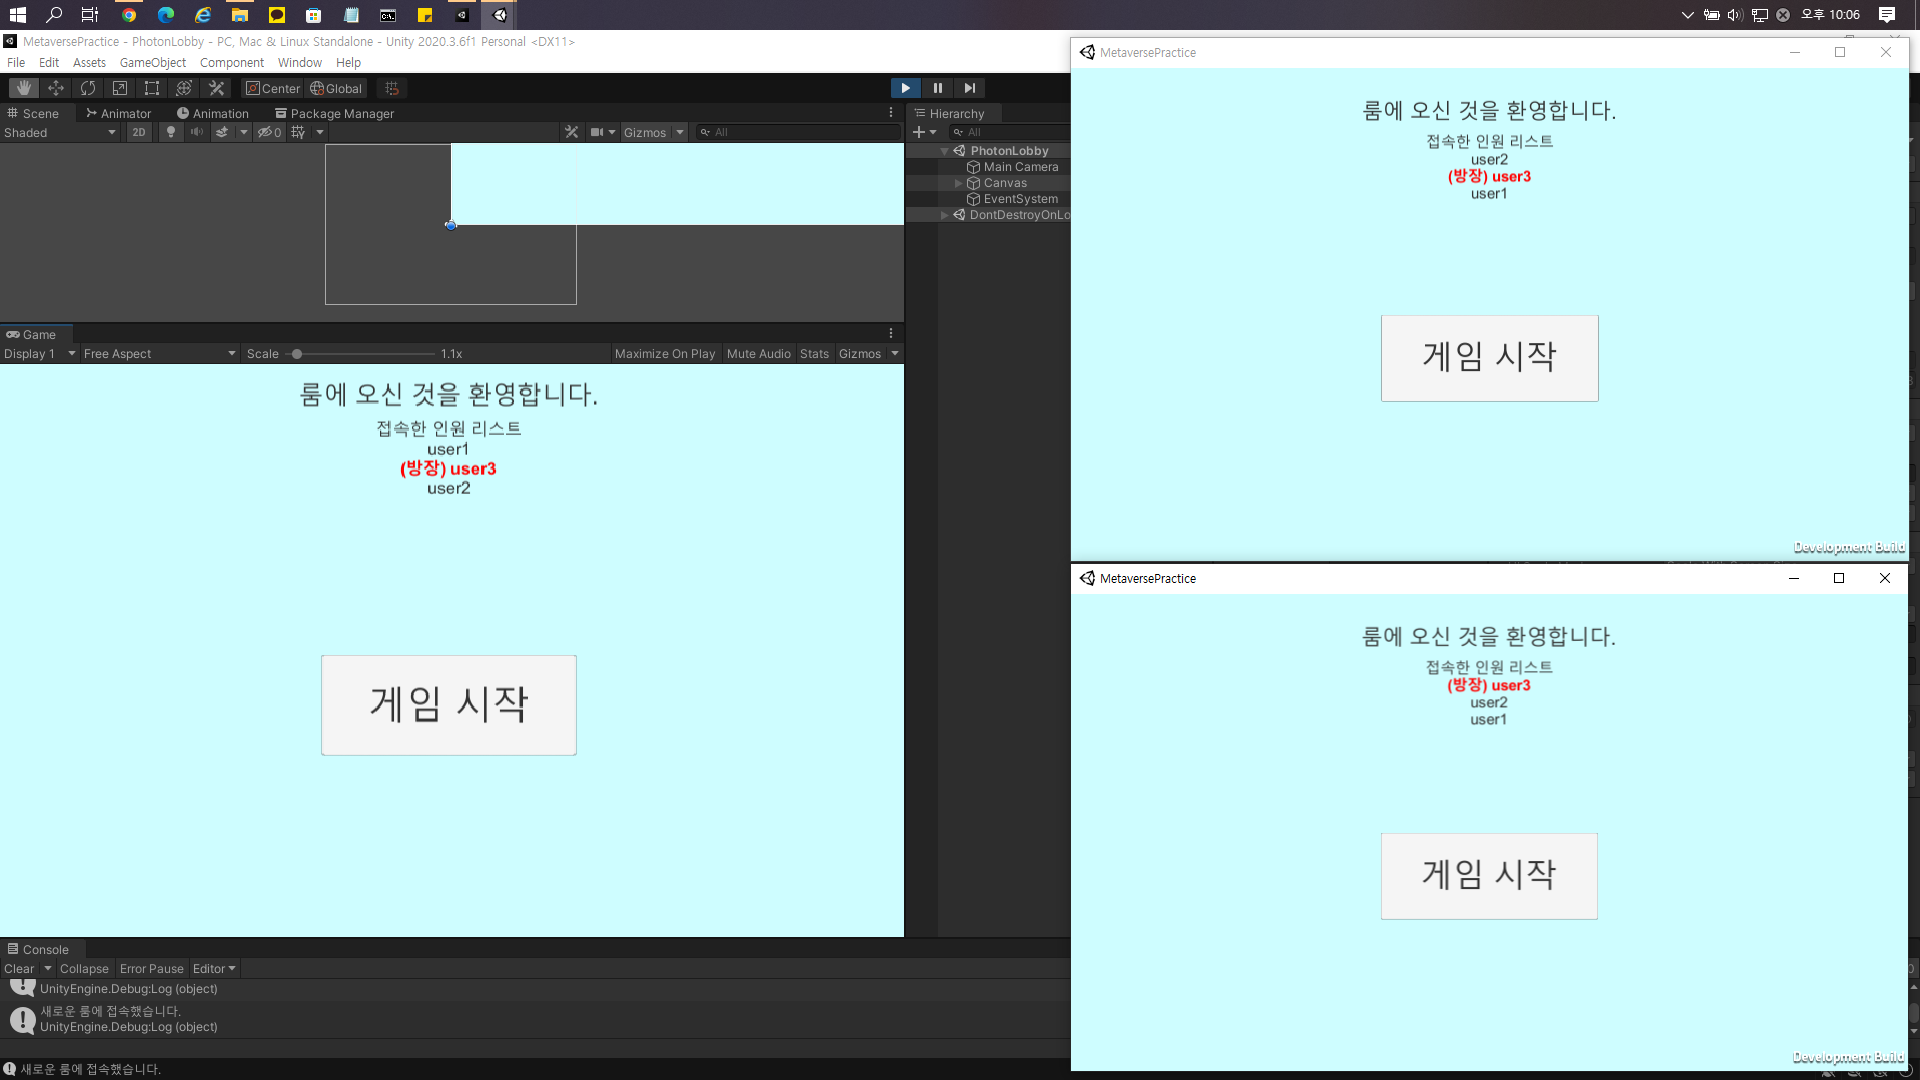The image size is (1920, 1080).
Task: Select the Rotate tool
Action: pos(87,88)
